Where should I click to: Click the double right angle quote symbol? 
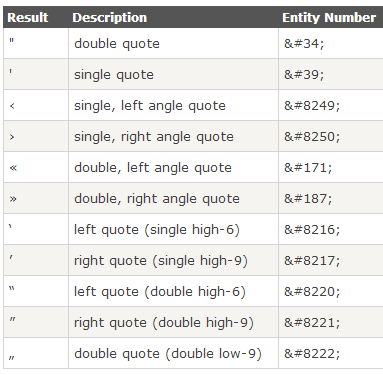[x=13, y=199]
